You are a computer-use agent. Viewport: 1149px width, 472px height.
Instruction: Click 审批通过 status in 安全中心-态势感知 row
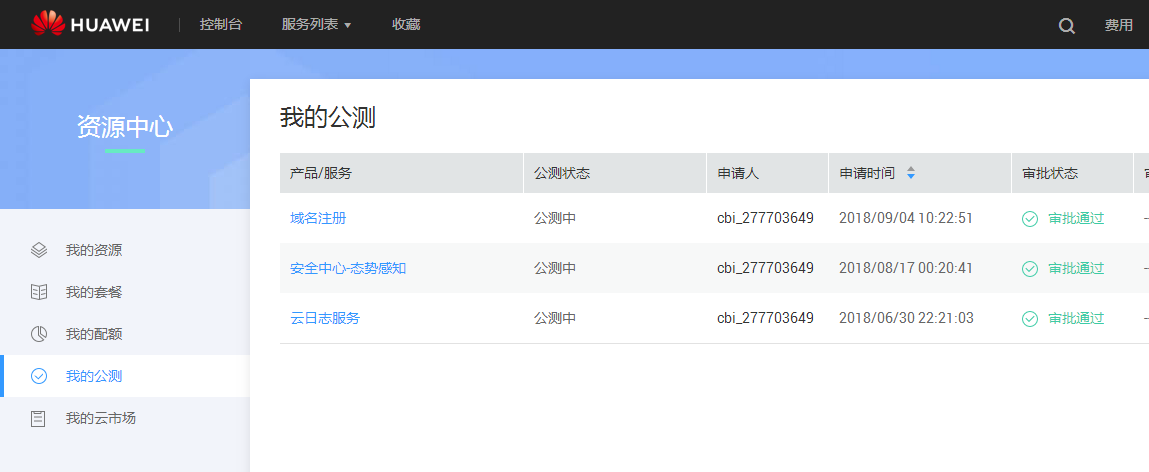[1076, 268]
